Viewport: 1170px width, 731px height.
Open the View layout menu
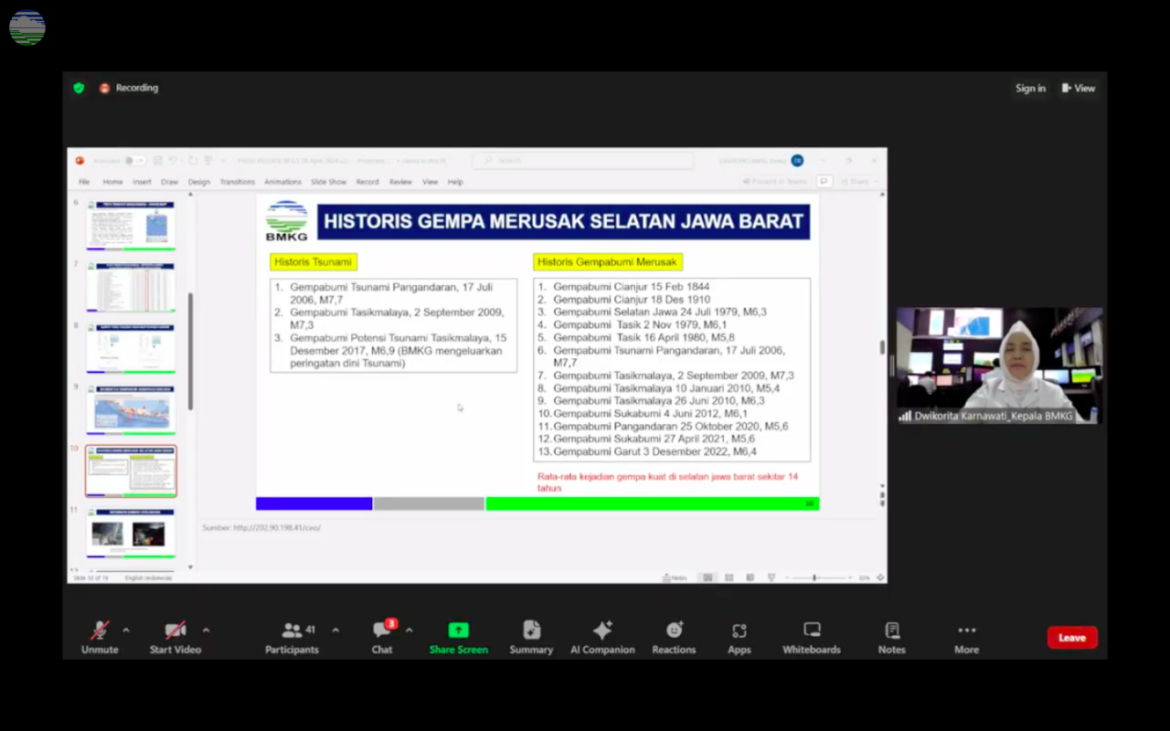click(x=1078, y=88)
